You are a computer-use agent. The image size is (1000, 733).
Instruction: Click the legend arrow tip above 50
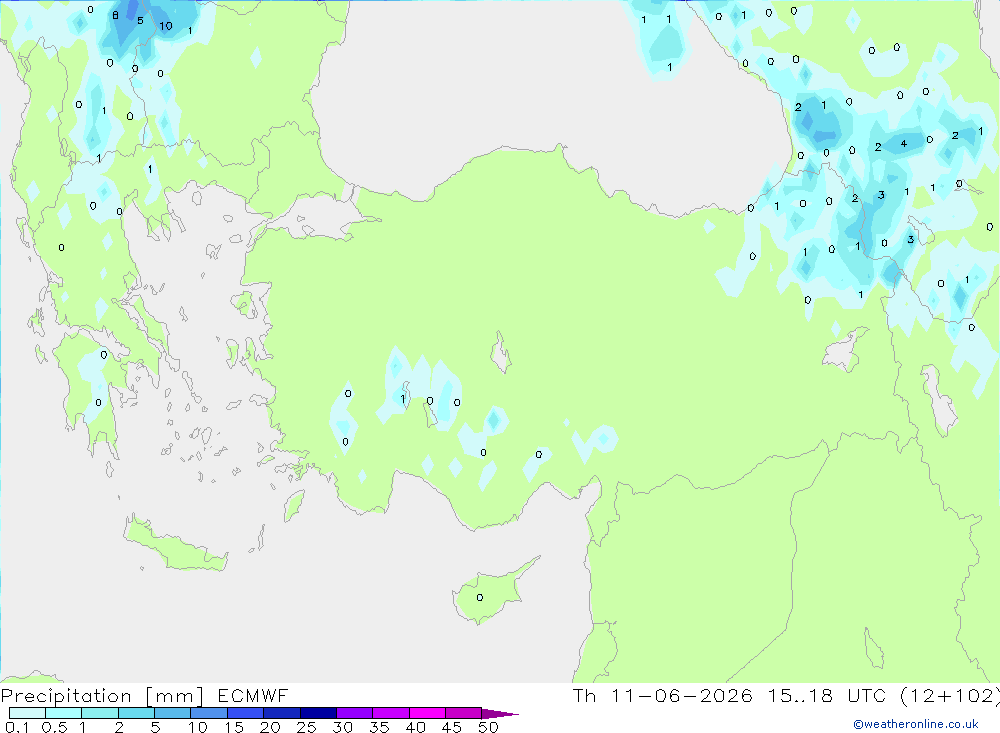click(500, 713)
